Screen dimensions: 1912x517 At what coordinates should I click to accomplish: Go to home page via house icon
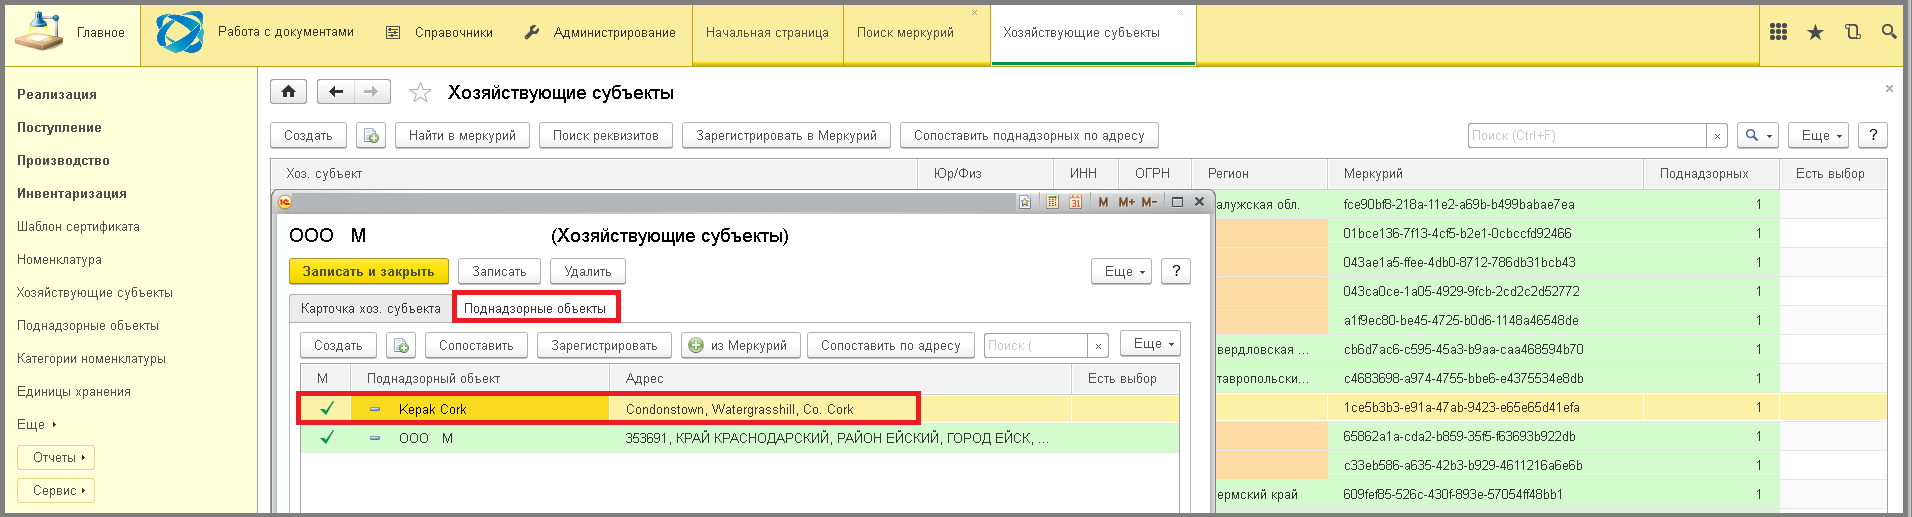(x=288, y=92)
